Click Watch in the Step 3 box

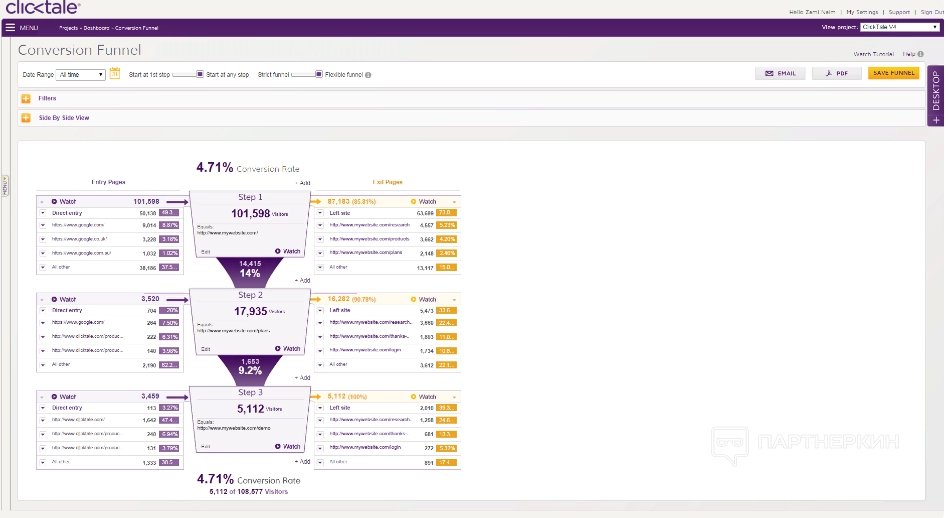288,447
